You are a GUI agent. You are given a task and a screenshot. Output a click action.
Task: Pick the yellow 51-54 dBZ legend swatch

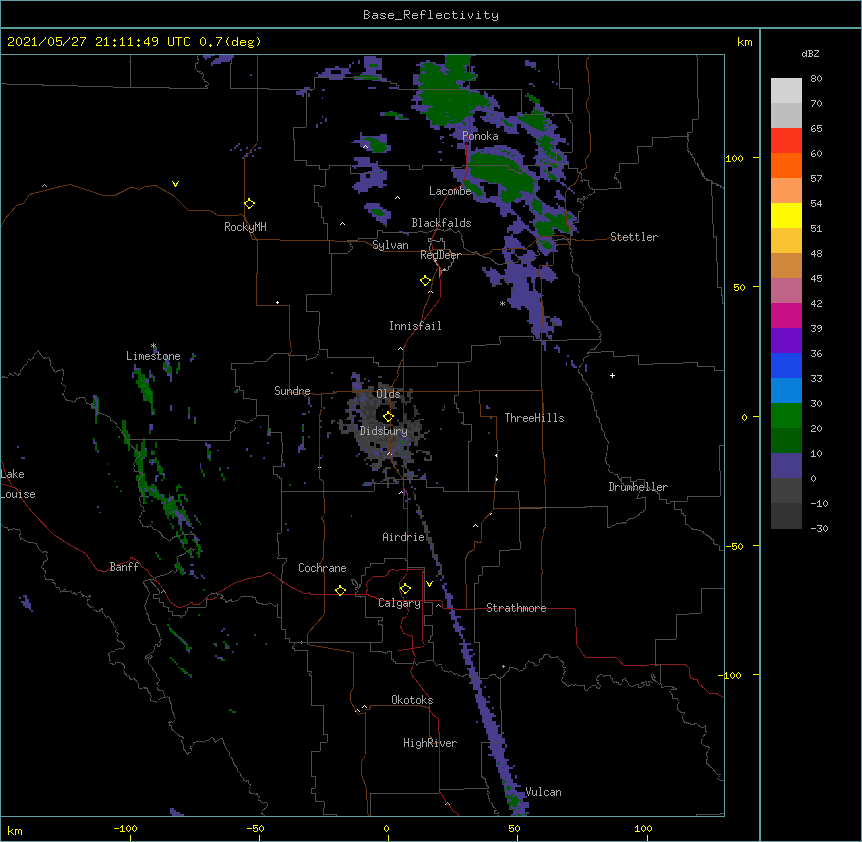pos(786,215)
